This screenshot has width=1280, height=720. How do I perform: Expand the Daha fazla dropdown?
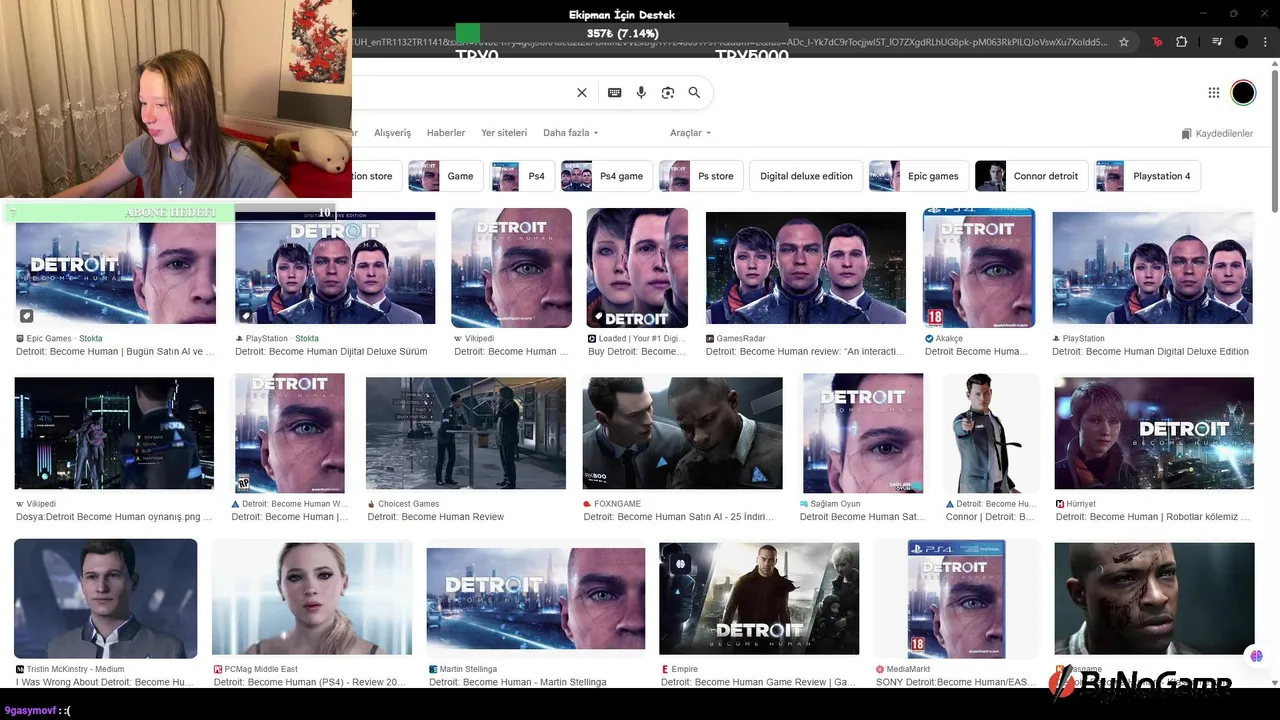[x=571, y=133]
